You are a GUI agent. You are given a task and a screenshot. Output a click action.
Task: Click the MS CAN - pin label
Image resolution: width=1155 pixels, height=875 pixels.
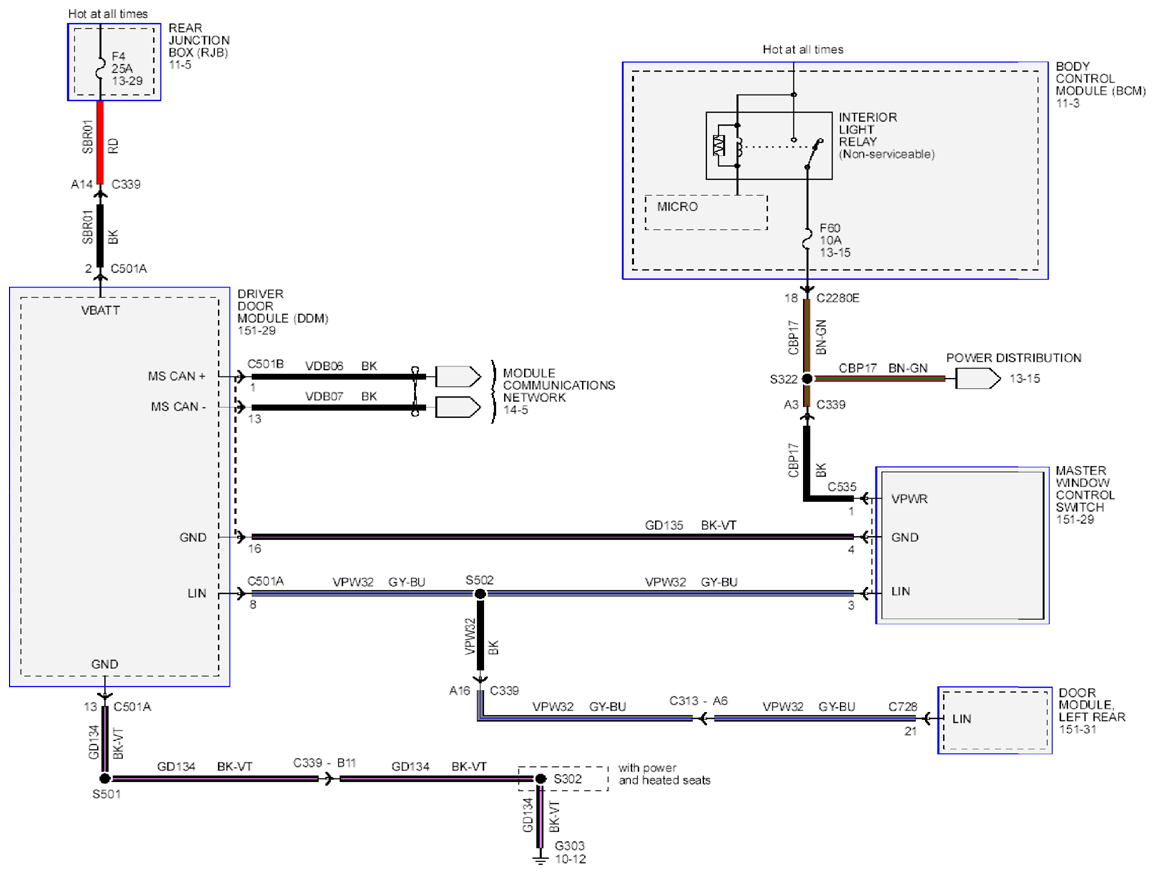coord(178,407)
